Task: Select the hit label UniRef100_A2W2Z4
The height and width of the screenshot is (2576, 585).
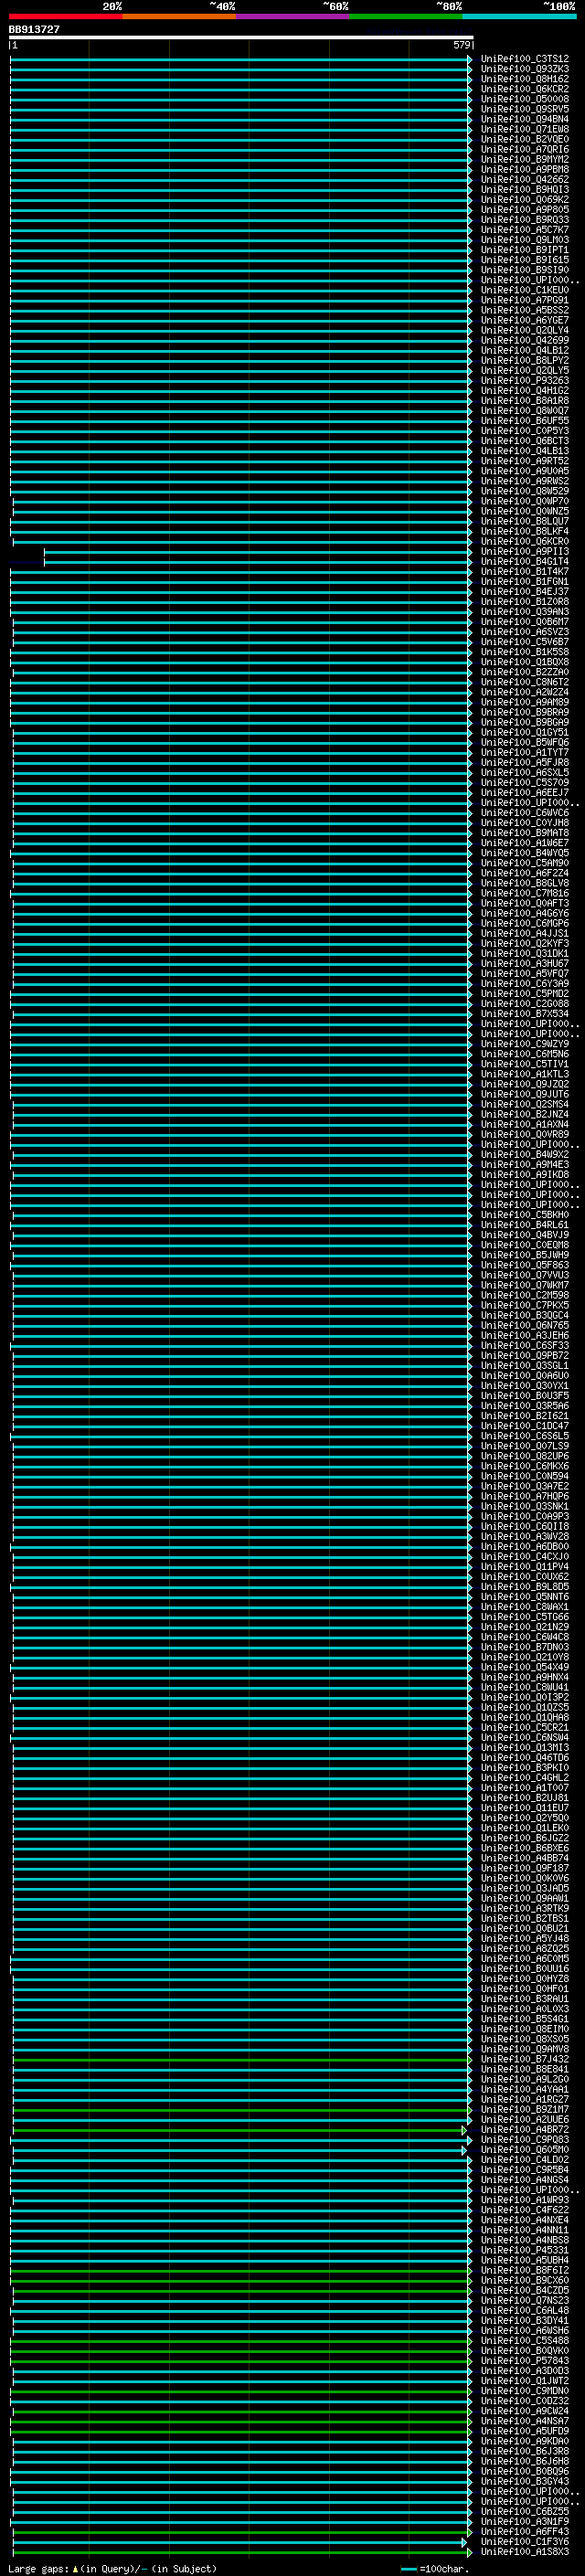Action: click(524, 692)
